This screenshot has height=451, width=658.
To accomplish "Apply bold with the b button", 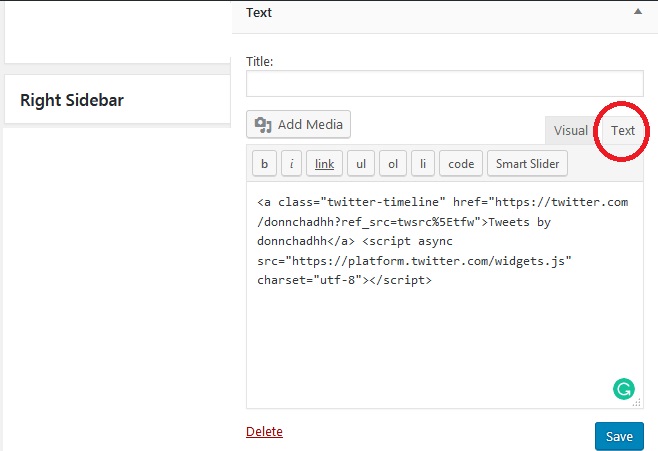I will click(x=264, y=163).
